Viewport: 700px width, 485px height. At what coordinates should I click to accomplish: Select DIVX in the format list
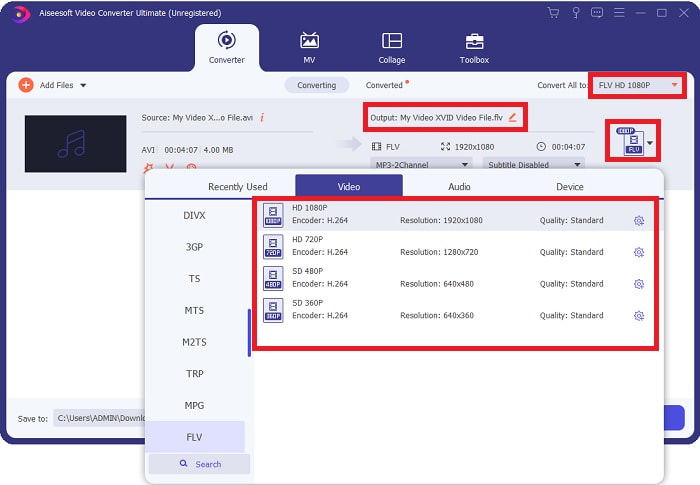click(x=195, y=215)
